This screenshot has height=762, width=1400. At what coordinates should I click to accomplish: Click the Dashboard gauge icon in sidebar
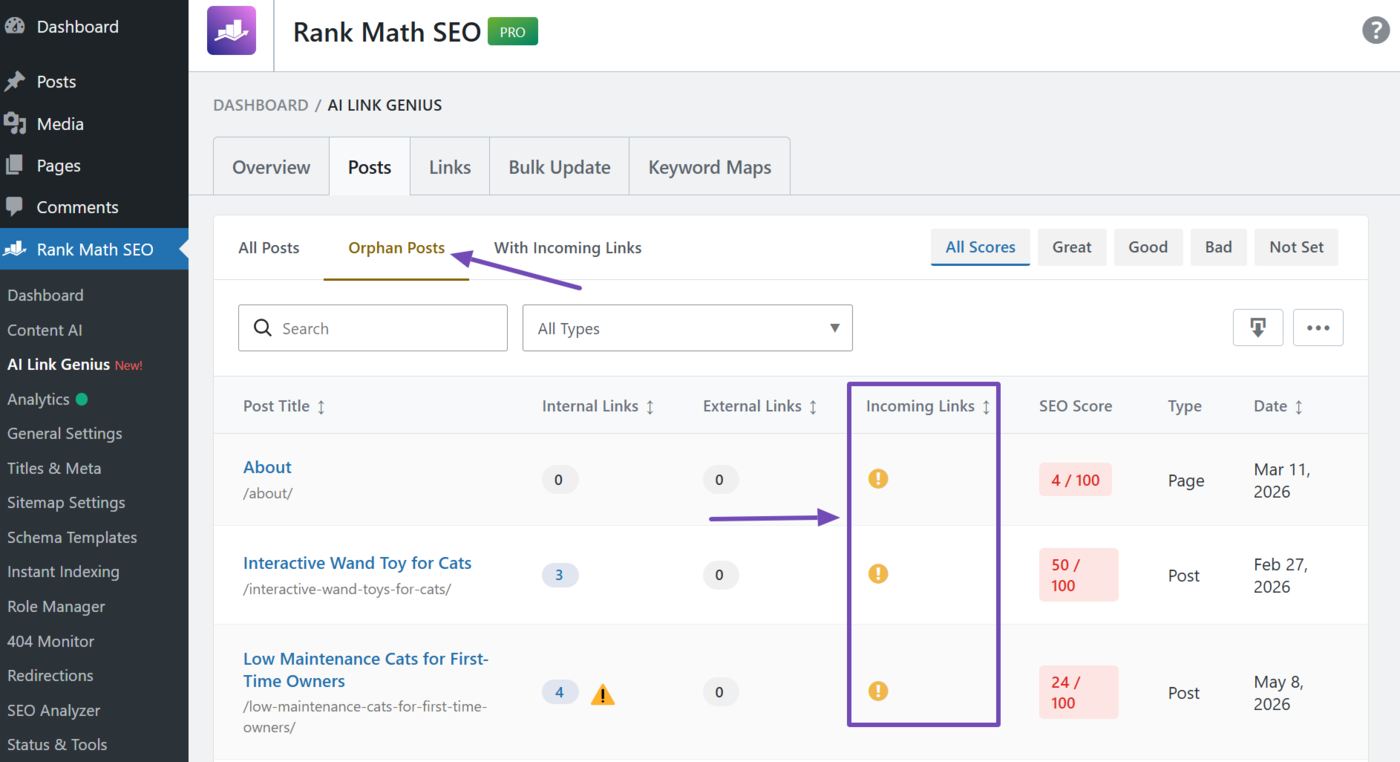coord(15,27)
